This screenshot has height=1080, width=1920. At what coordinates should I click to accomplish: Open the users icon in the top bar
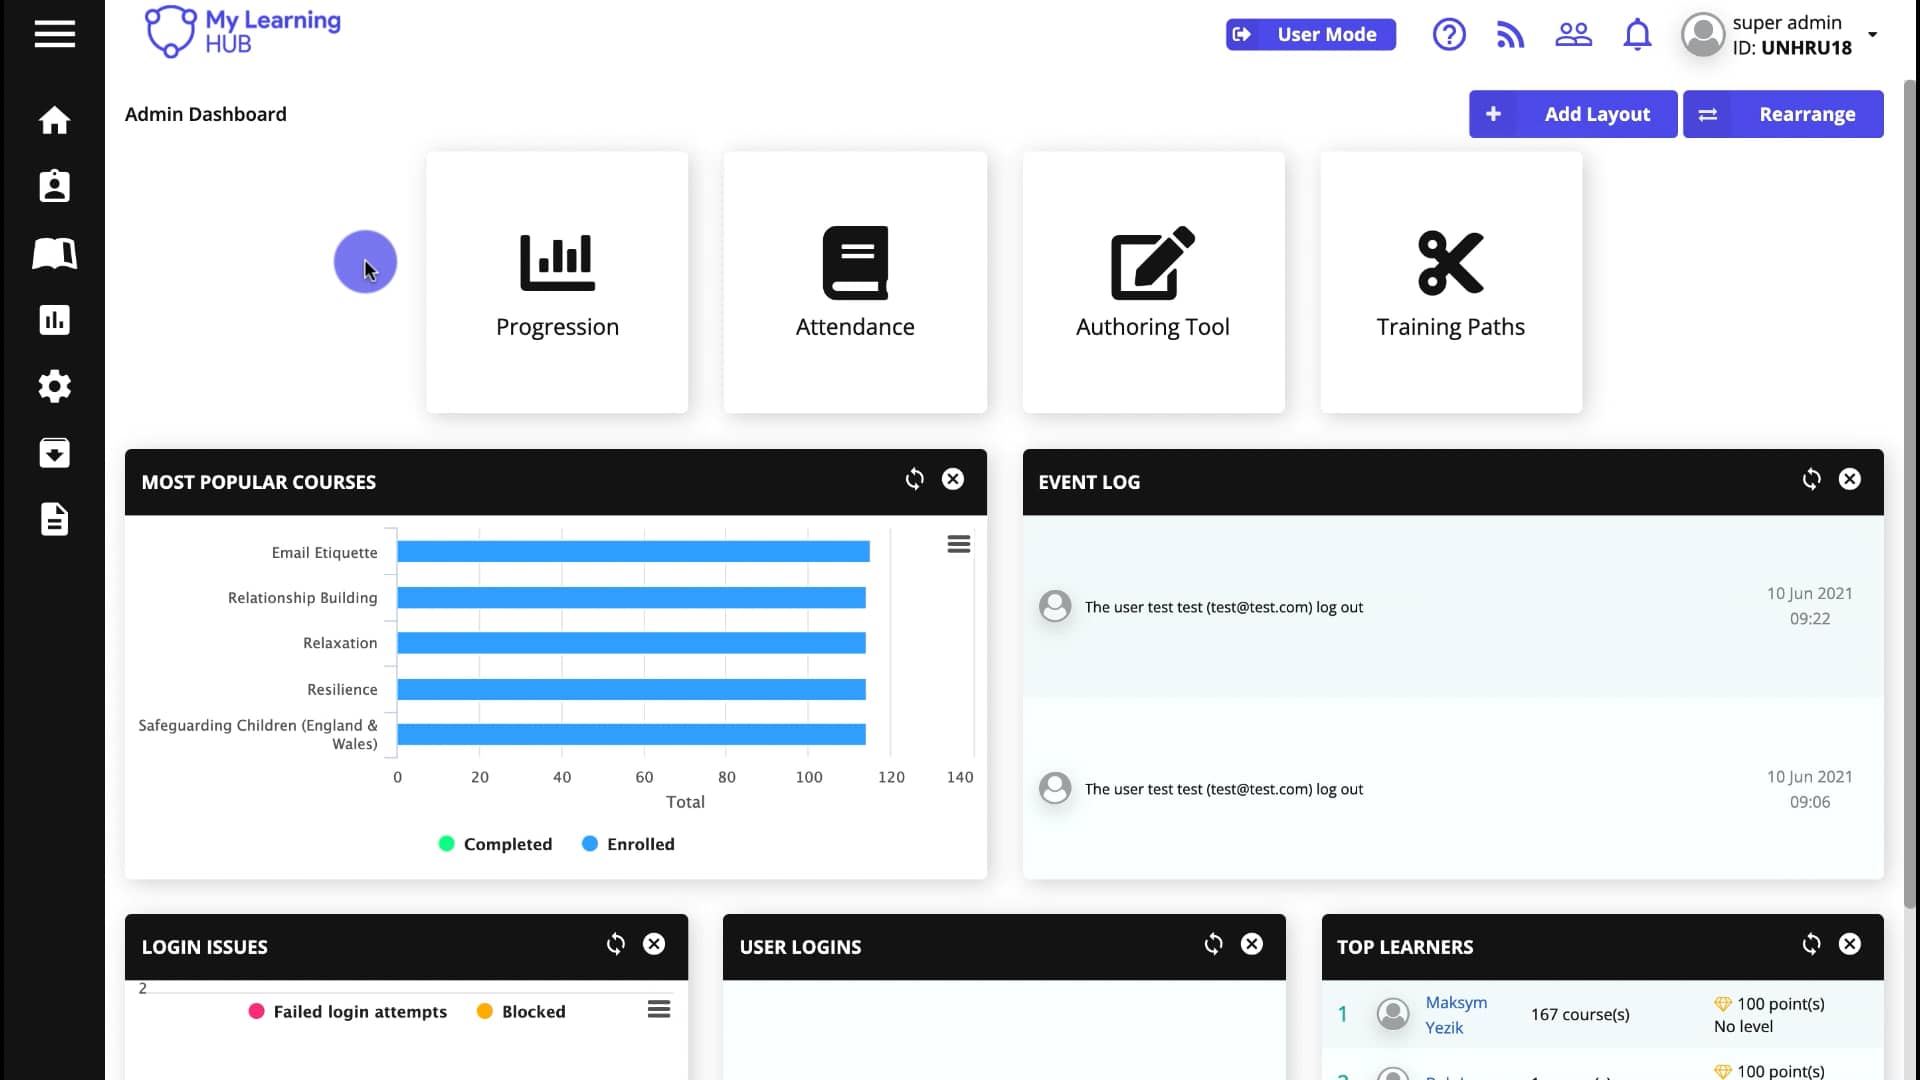coord(1572,34)
